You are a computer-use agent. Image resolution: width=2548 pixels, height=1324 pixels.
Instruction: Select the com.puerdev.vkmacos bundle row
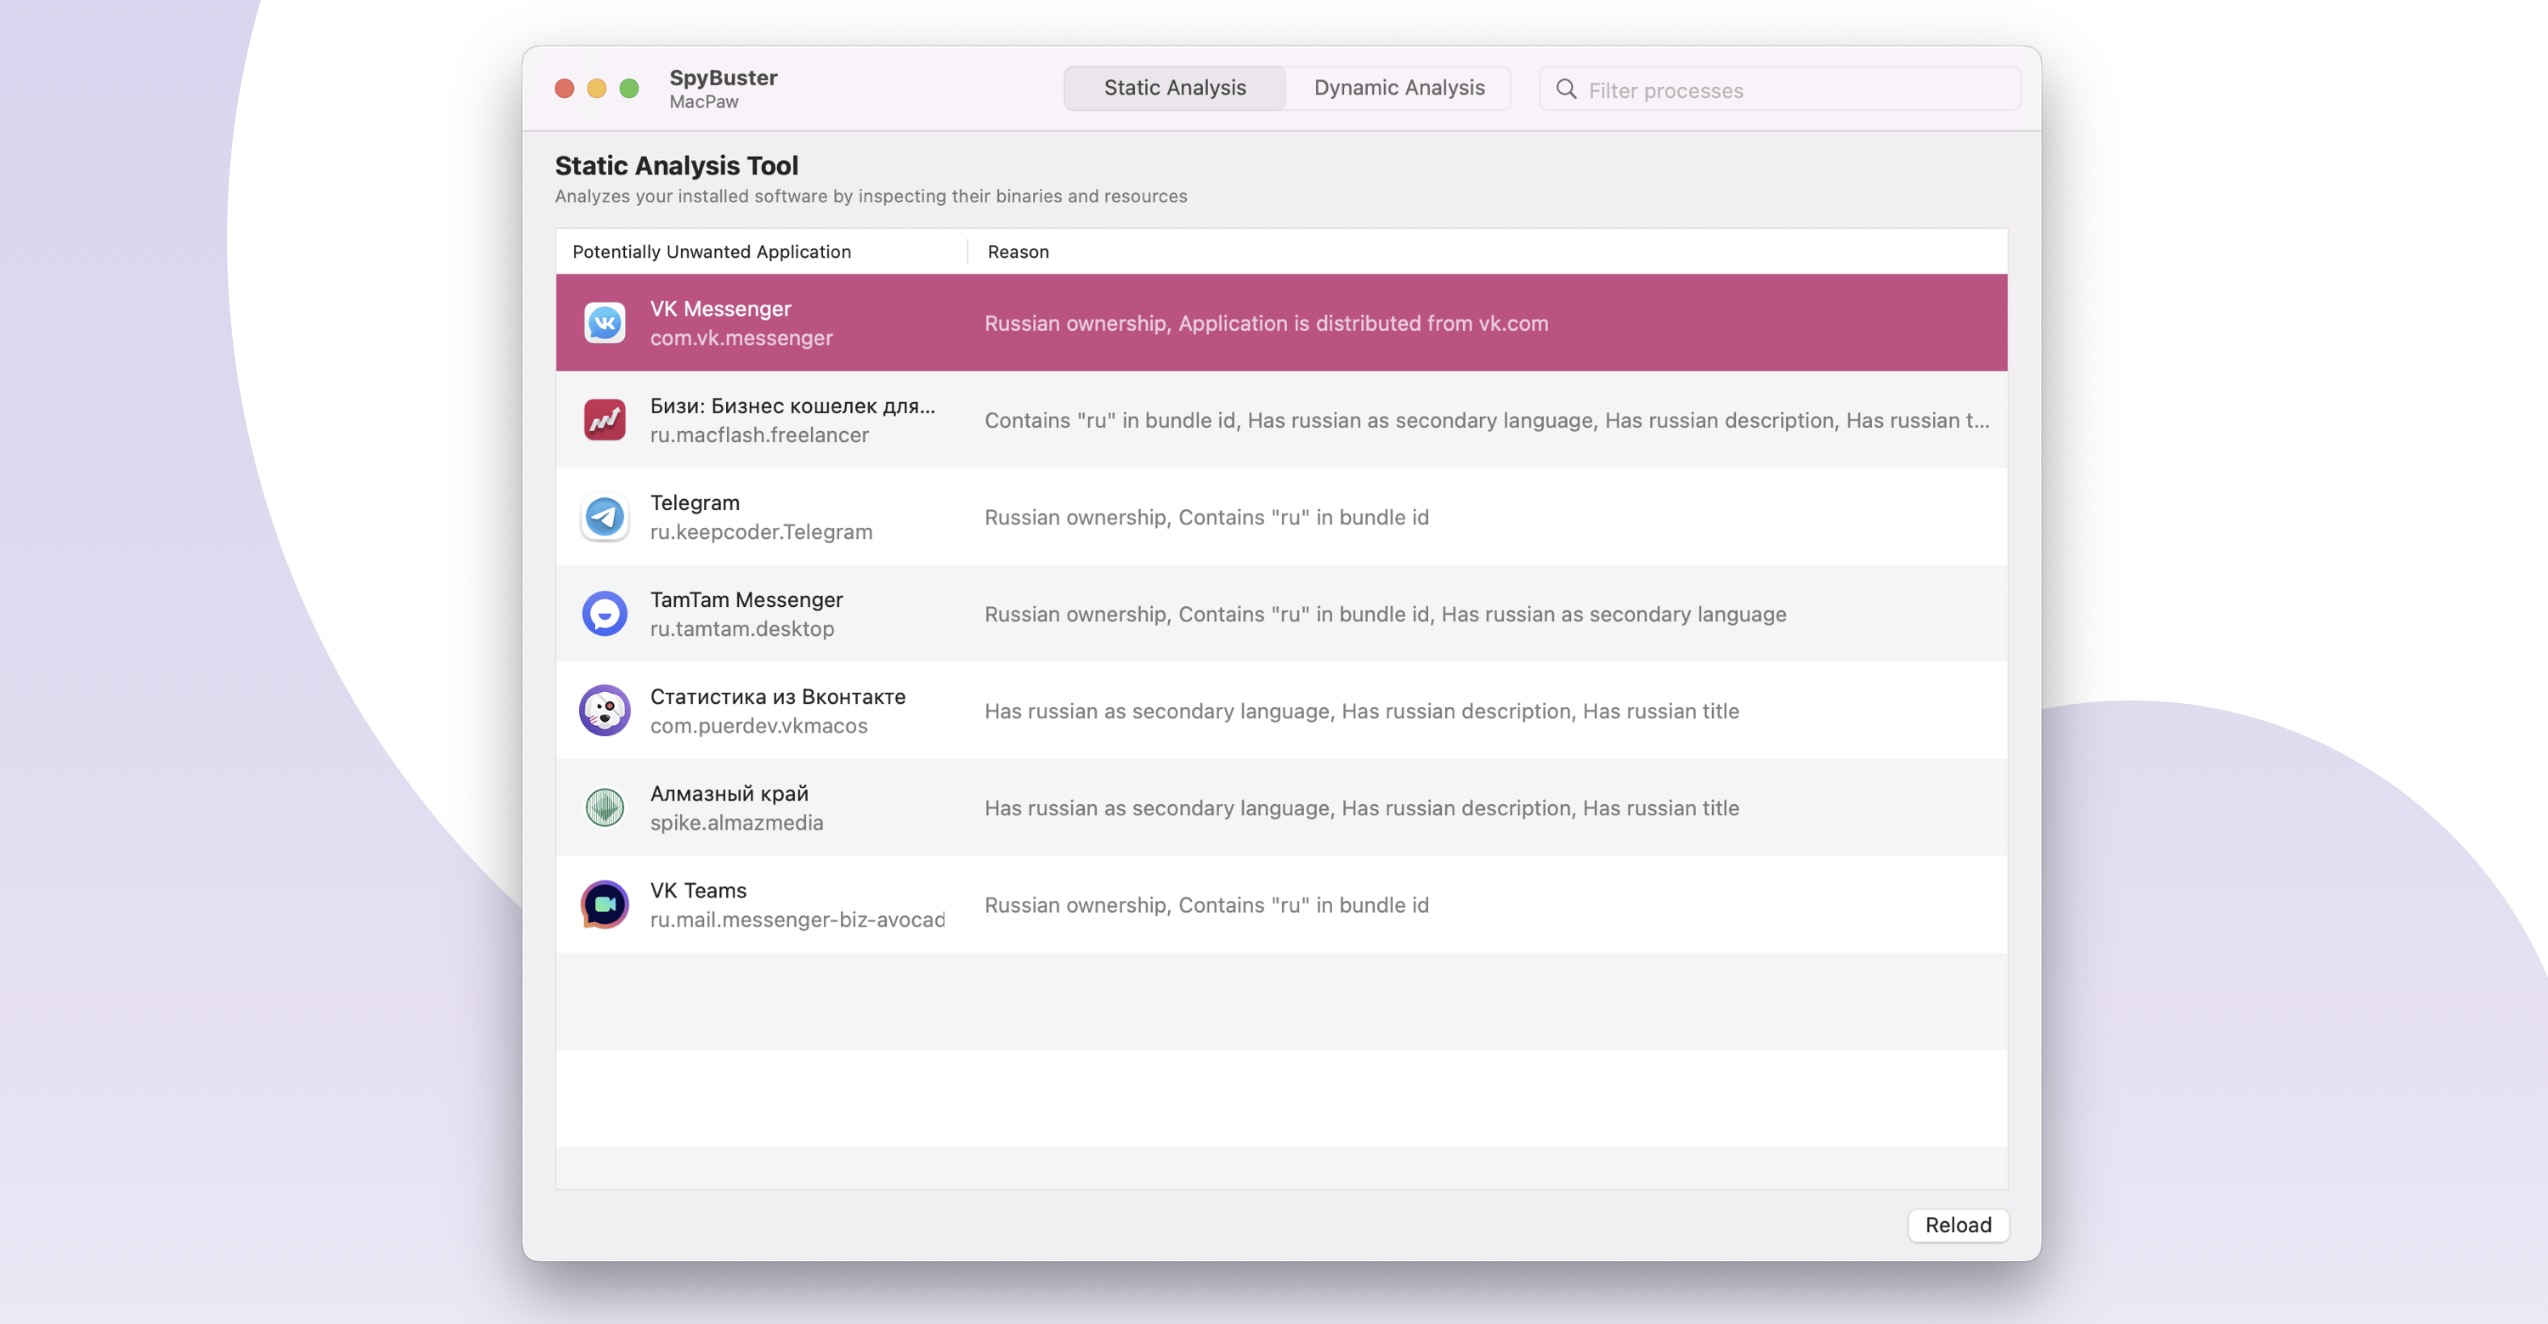[x=758, y=726]
